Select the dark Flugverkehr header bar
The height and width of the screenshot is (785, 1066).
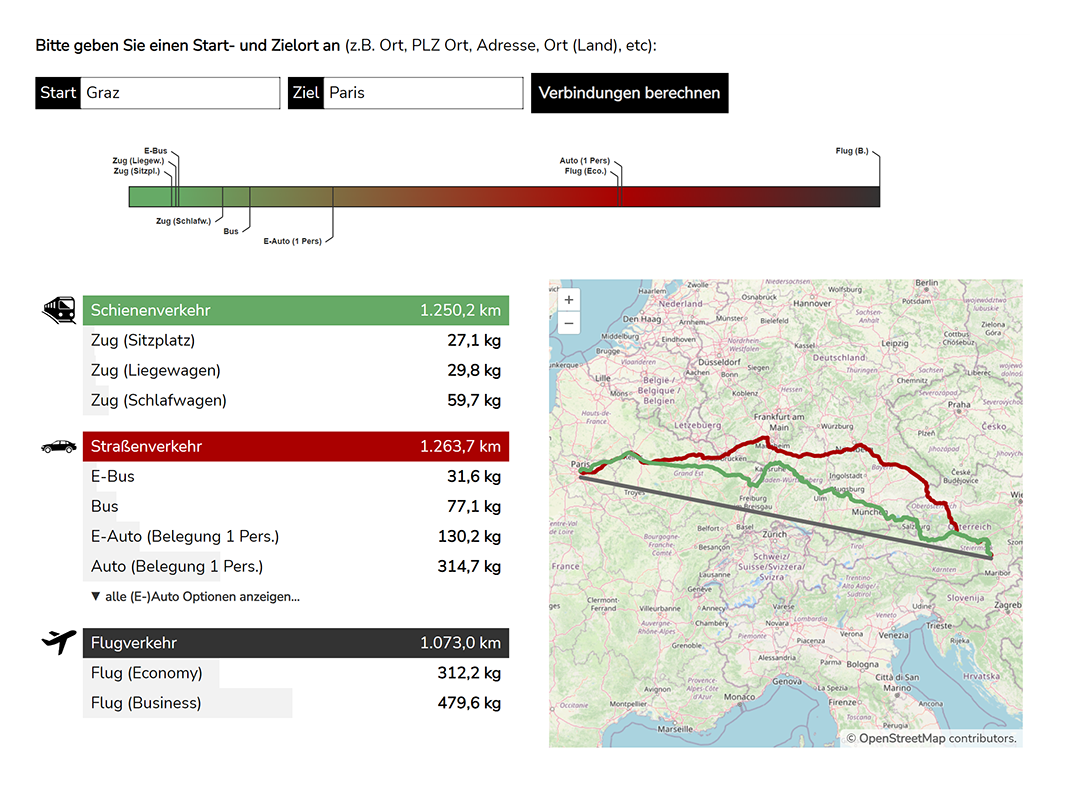[296, 642]
